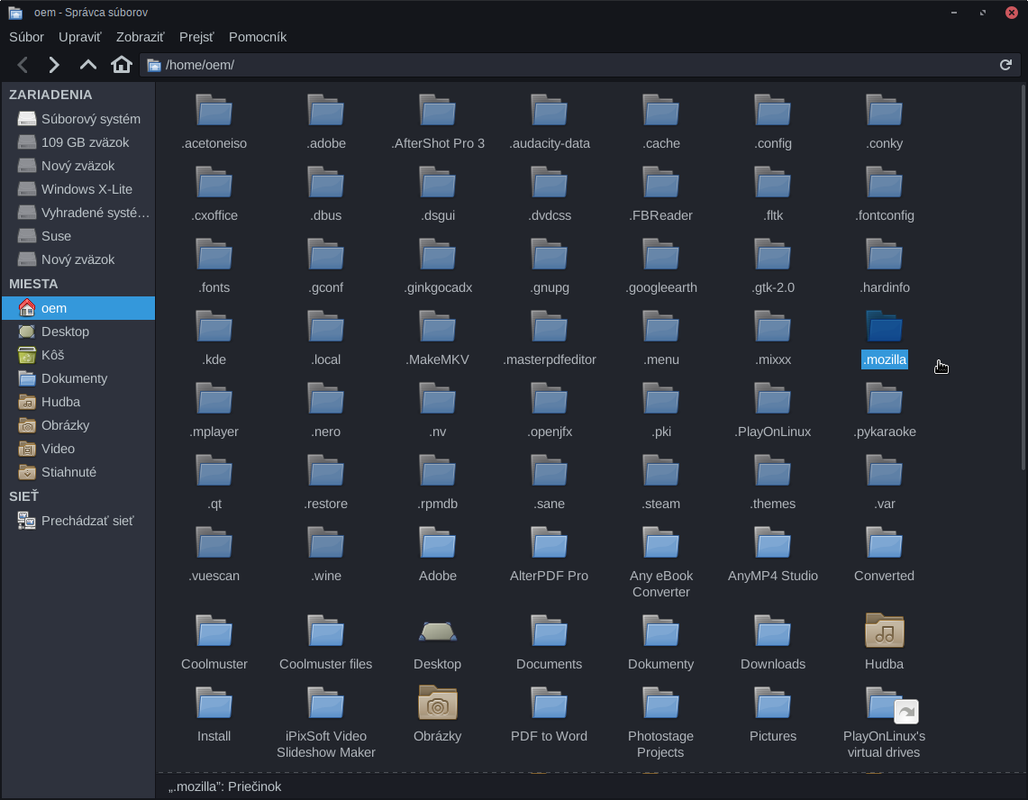Select the .config folder icon
Viewport: 1028px width, 800px height.
773,110
